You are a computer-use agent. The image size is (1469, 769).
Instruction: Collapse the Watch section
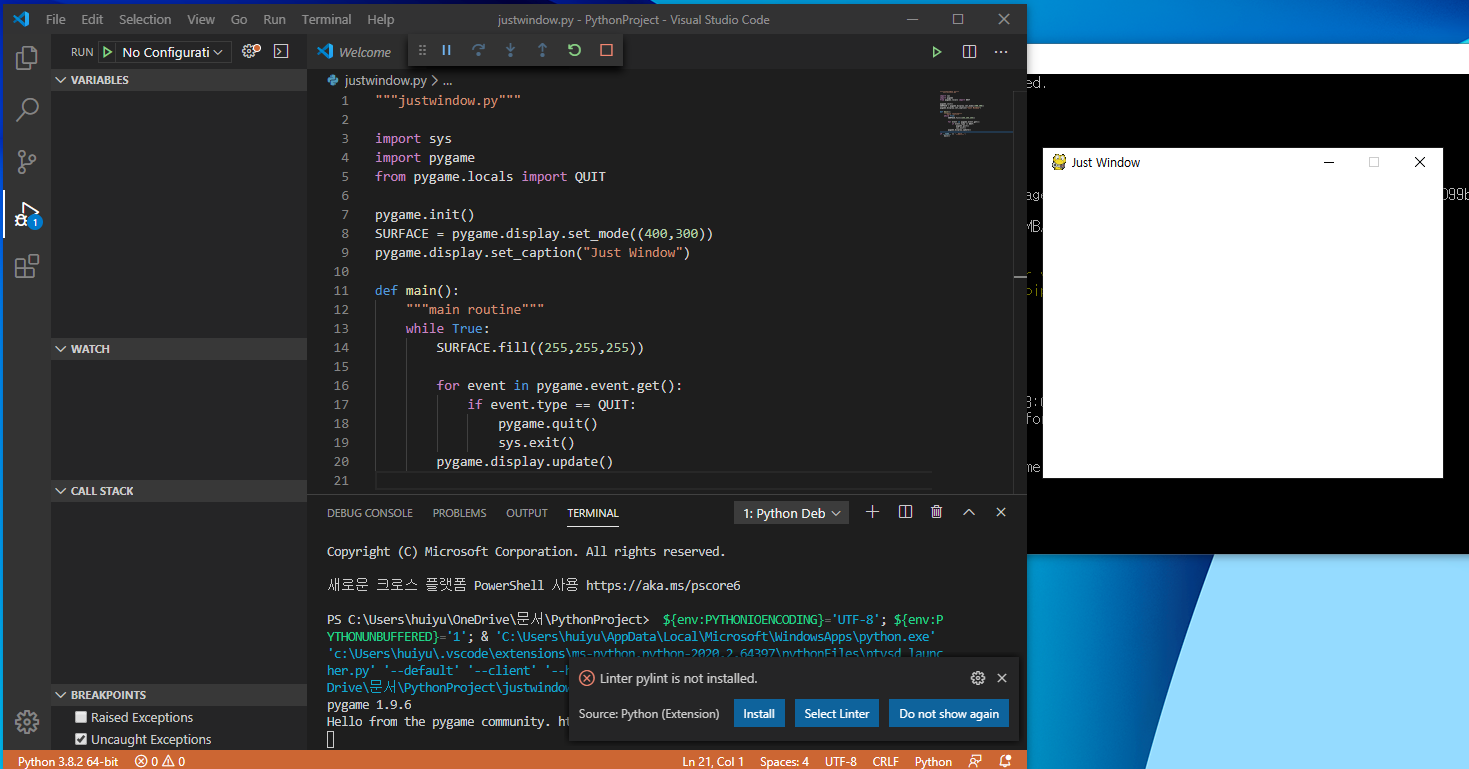click(179, 349)
